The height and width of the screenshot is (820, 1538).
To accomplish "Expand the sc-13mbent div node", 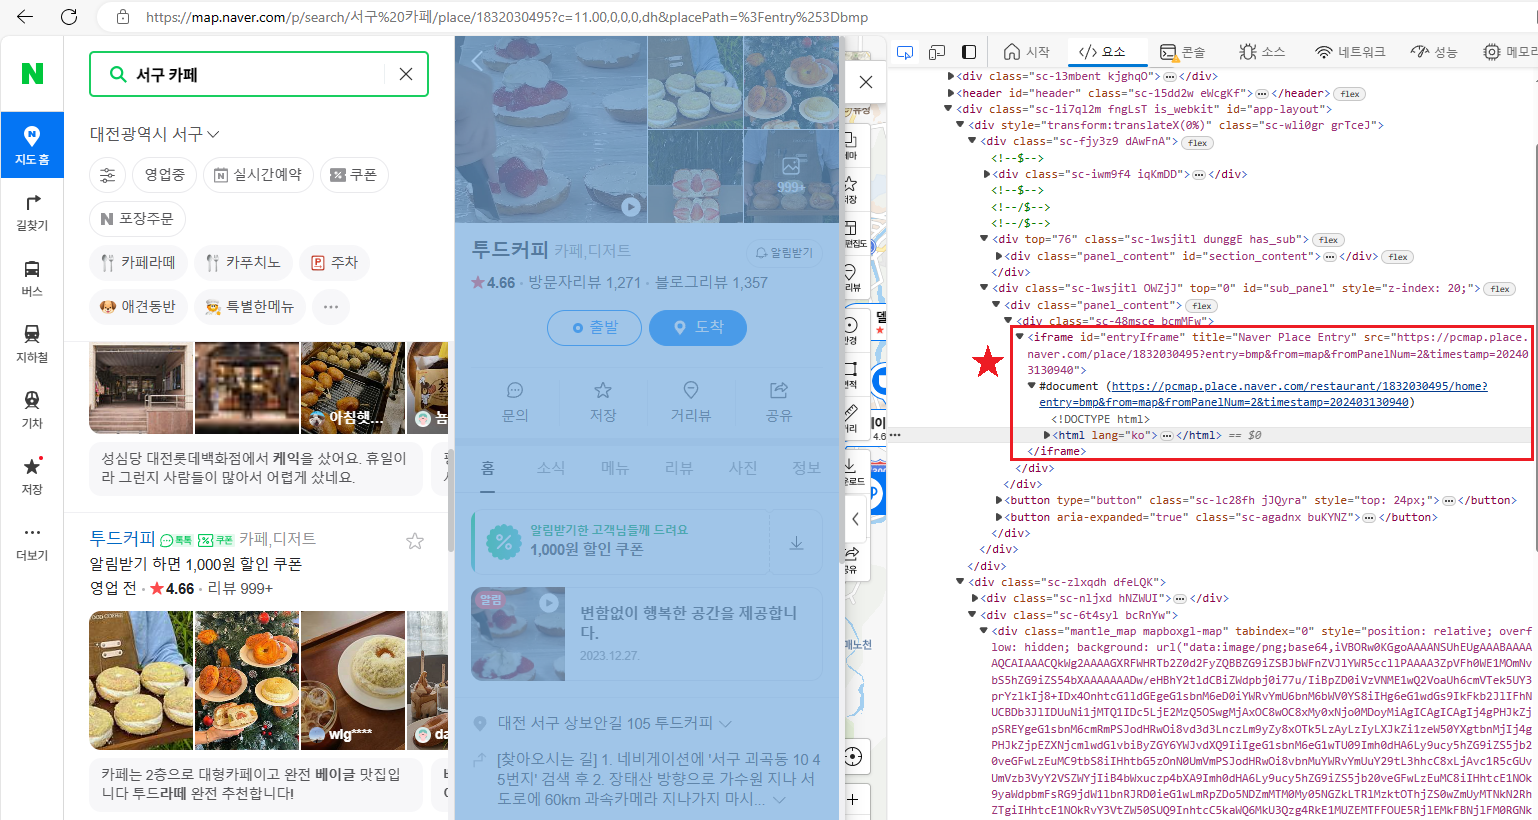I will click(x=951, y=76).
